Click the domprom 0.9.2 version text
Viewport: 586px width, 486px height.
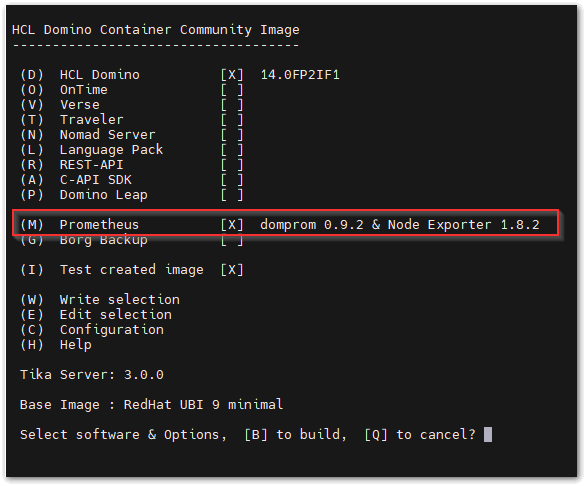[x=312, y=225]
